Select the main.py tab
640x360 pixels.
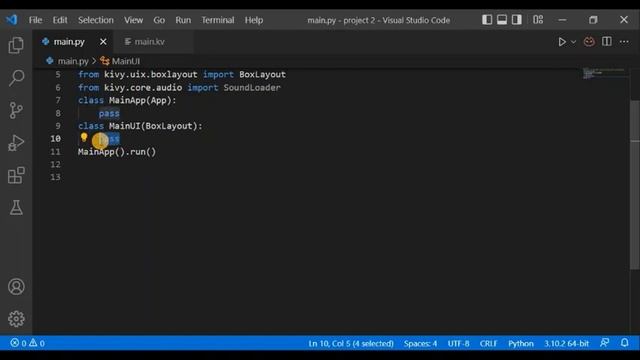pos(69,42)
